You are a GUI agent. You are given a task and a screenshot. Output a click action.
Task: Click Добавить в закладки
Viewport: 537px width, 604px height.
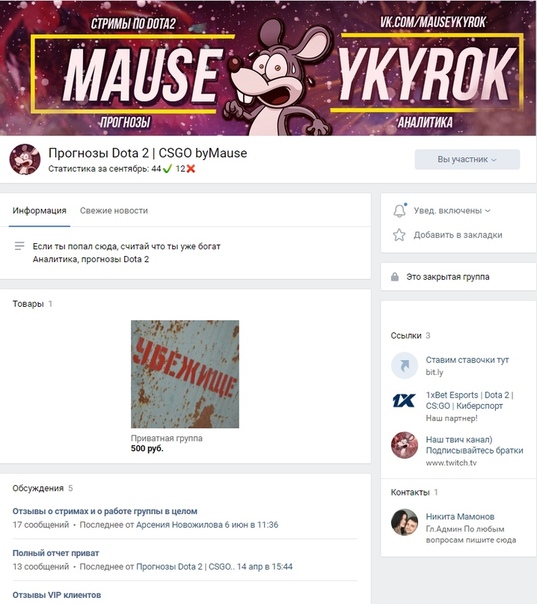click(x=458, y=235)
